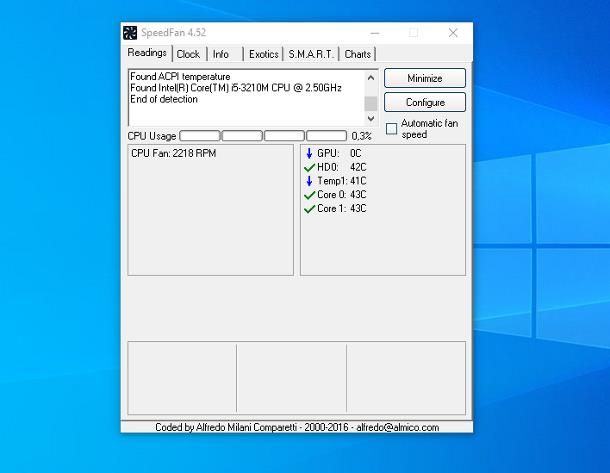The image size is (610, 473).
Task: Click the 'CPU Usage' label
Action: (x=152, y=136)
